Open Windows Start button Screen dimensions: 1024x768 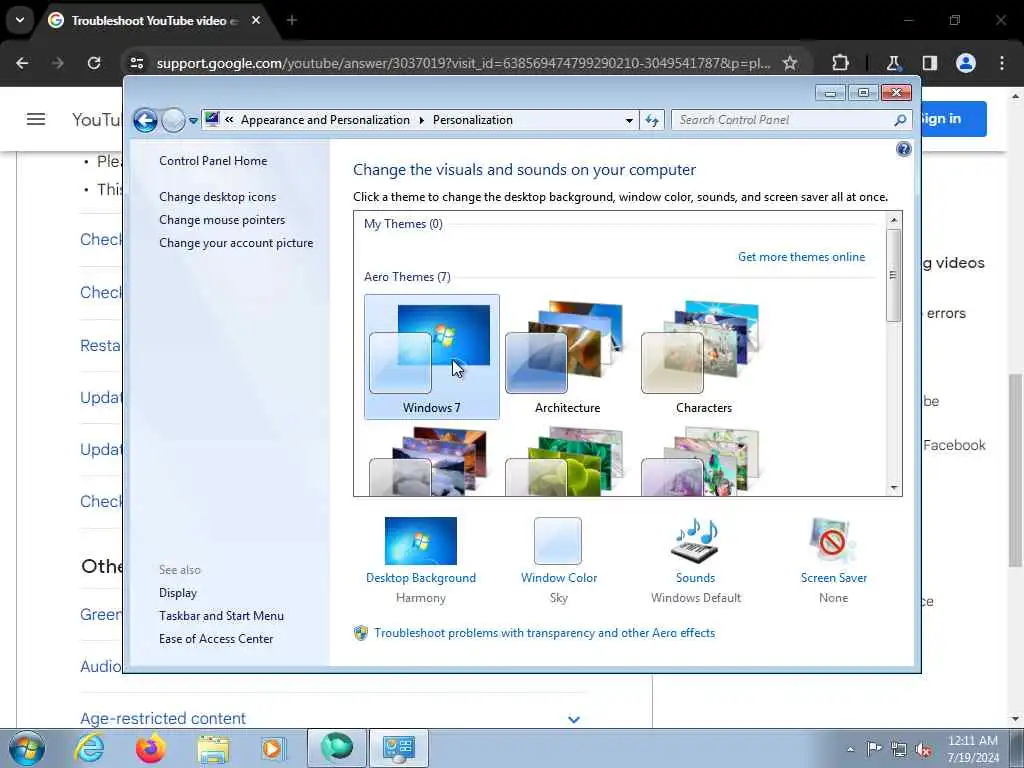click(x=27, y=748)
